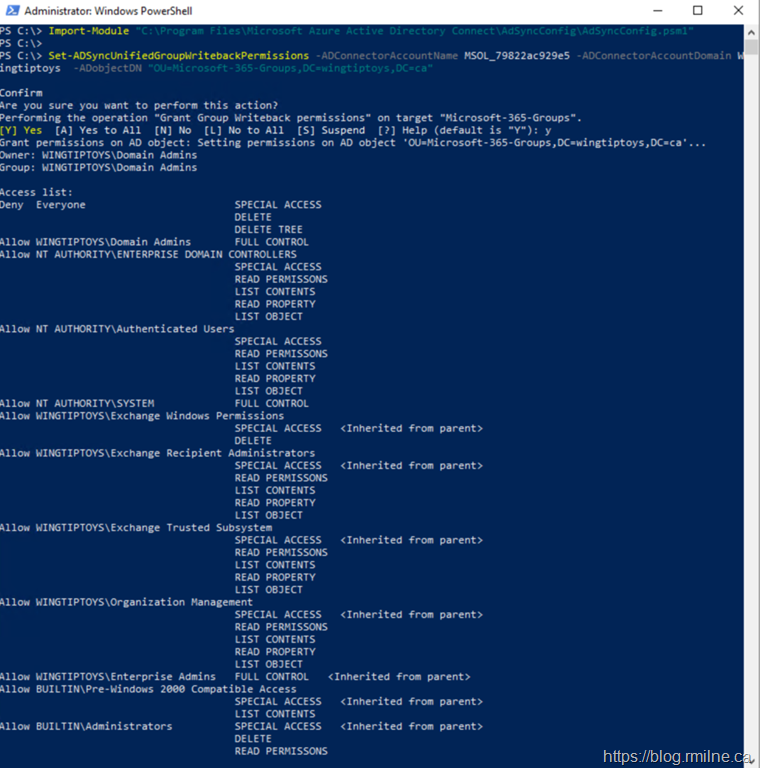This screenshot has height=768, width=760.
Task: Click the vertical scrollbar thumb
Action: [x=751, y=48]
